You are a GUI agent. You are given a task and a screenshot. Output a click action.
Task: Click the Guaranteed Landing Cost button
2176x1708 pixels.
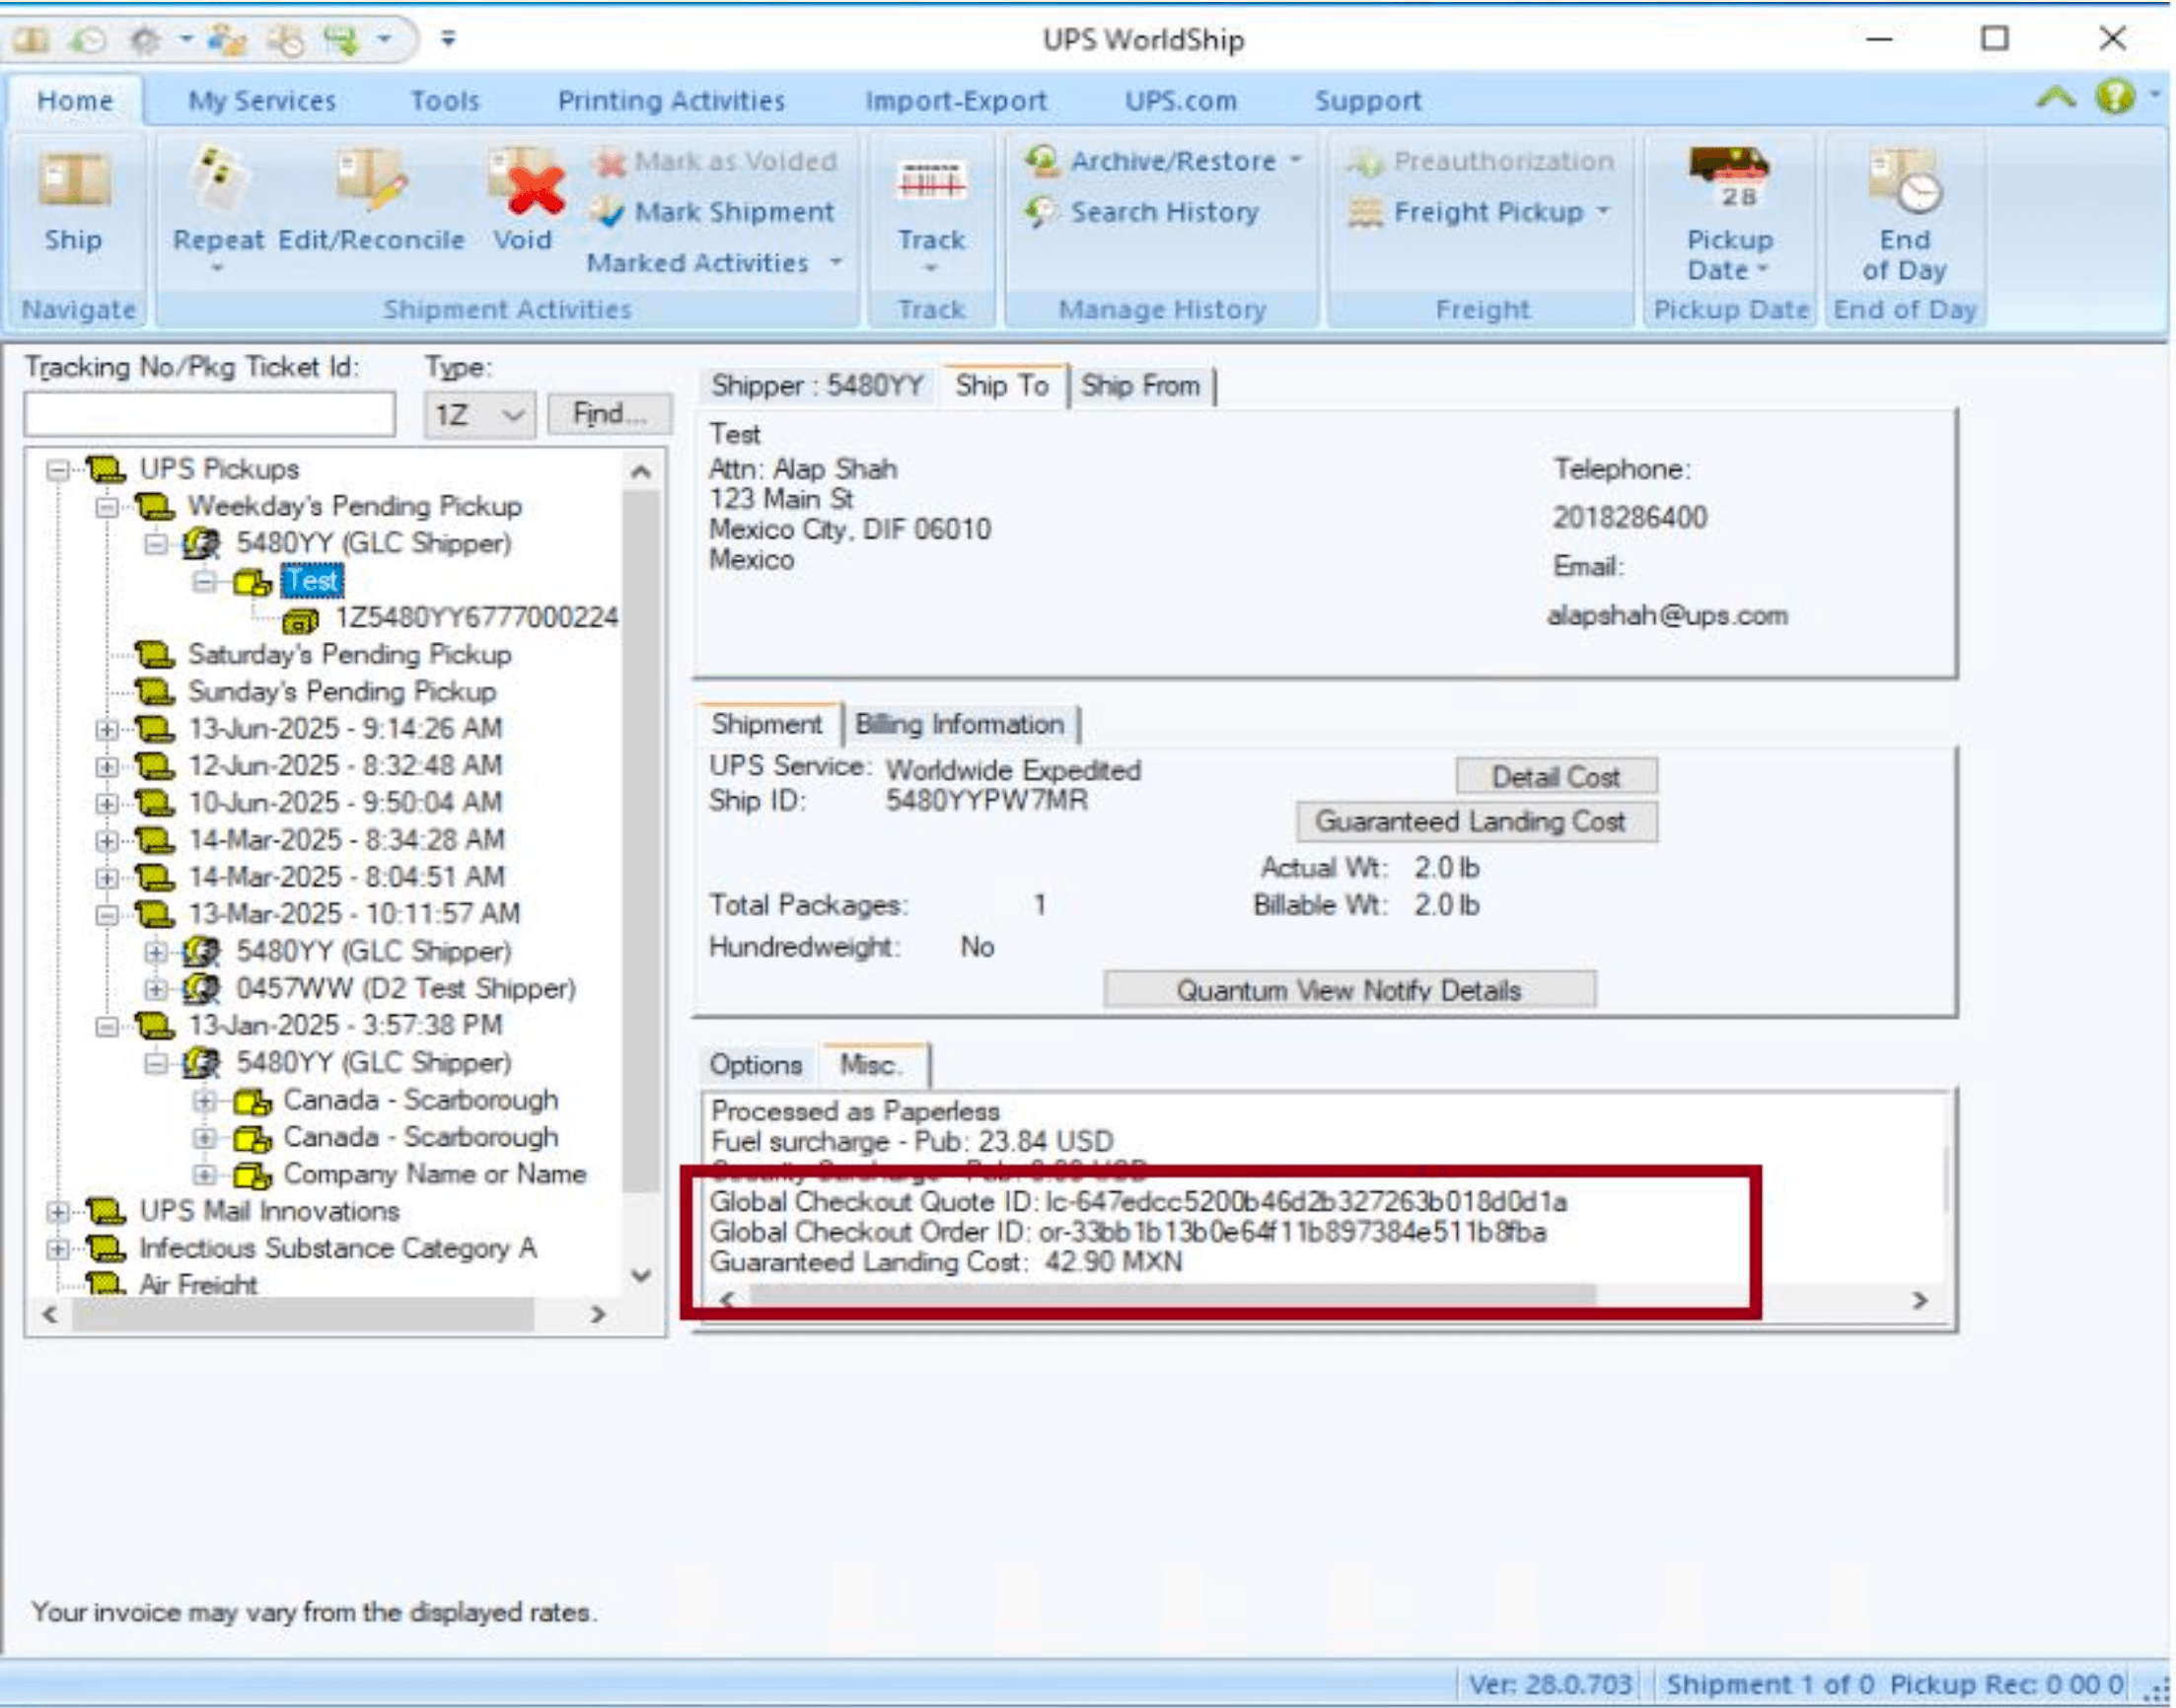1476,822
